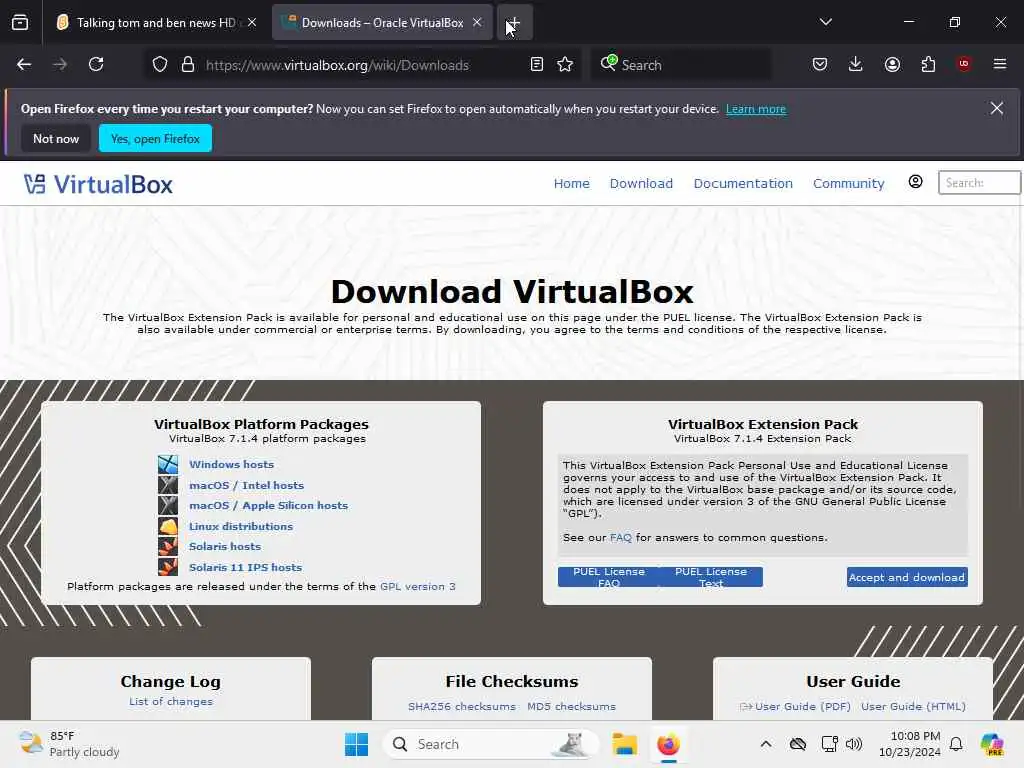List all tabs dropdown

[x=826, y=22]
